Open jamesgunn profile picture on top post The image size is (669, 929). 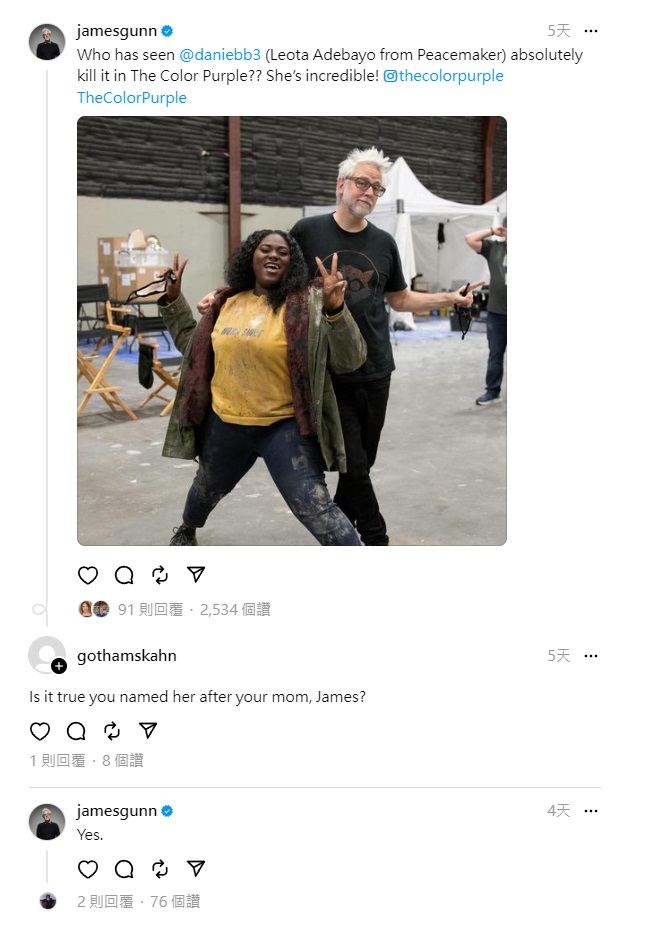coord(47,42)
